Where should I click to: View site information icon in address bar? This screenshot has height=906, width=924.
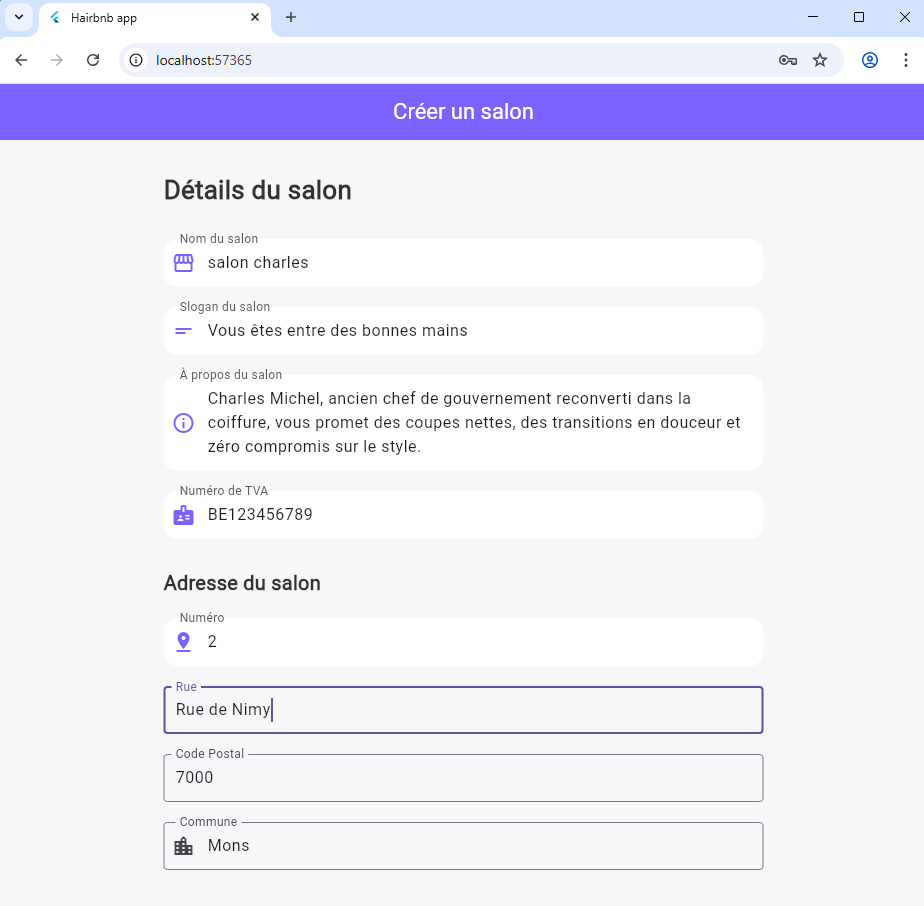(x=137, y=60)
